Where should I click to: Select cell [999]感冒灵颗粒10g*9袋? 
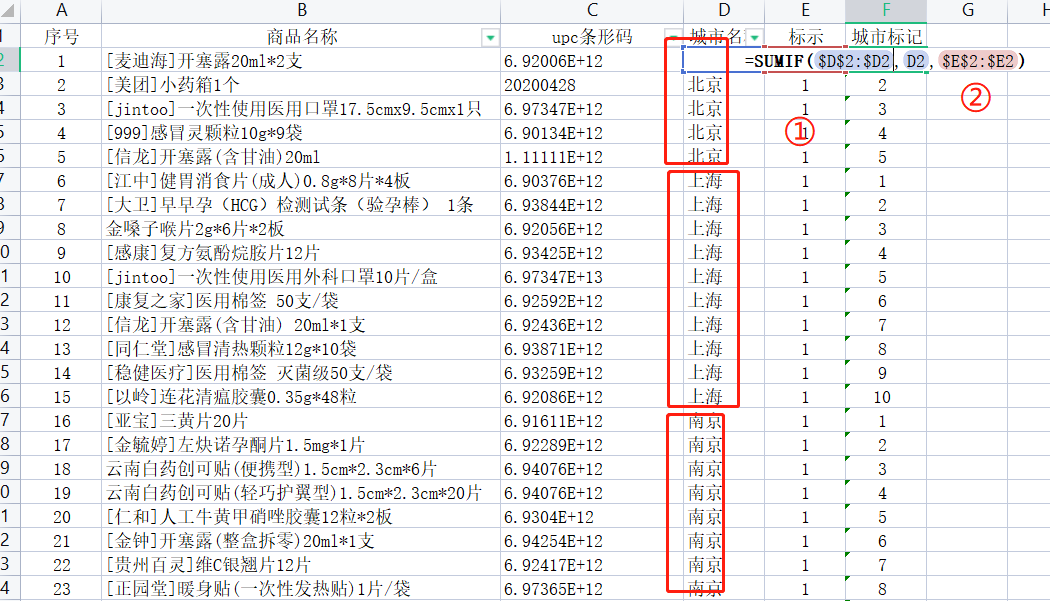301,133
